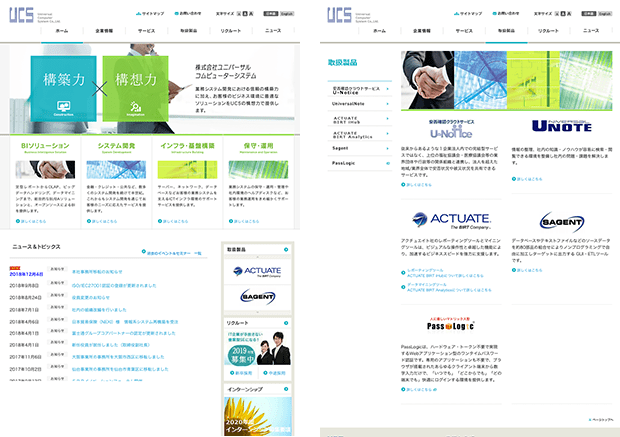This screenshot has width=620, height=437.
Task: Open ニュース tab on the right page
Action: pyautogui.click(x=591, y=31)
